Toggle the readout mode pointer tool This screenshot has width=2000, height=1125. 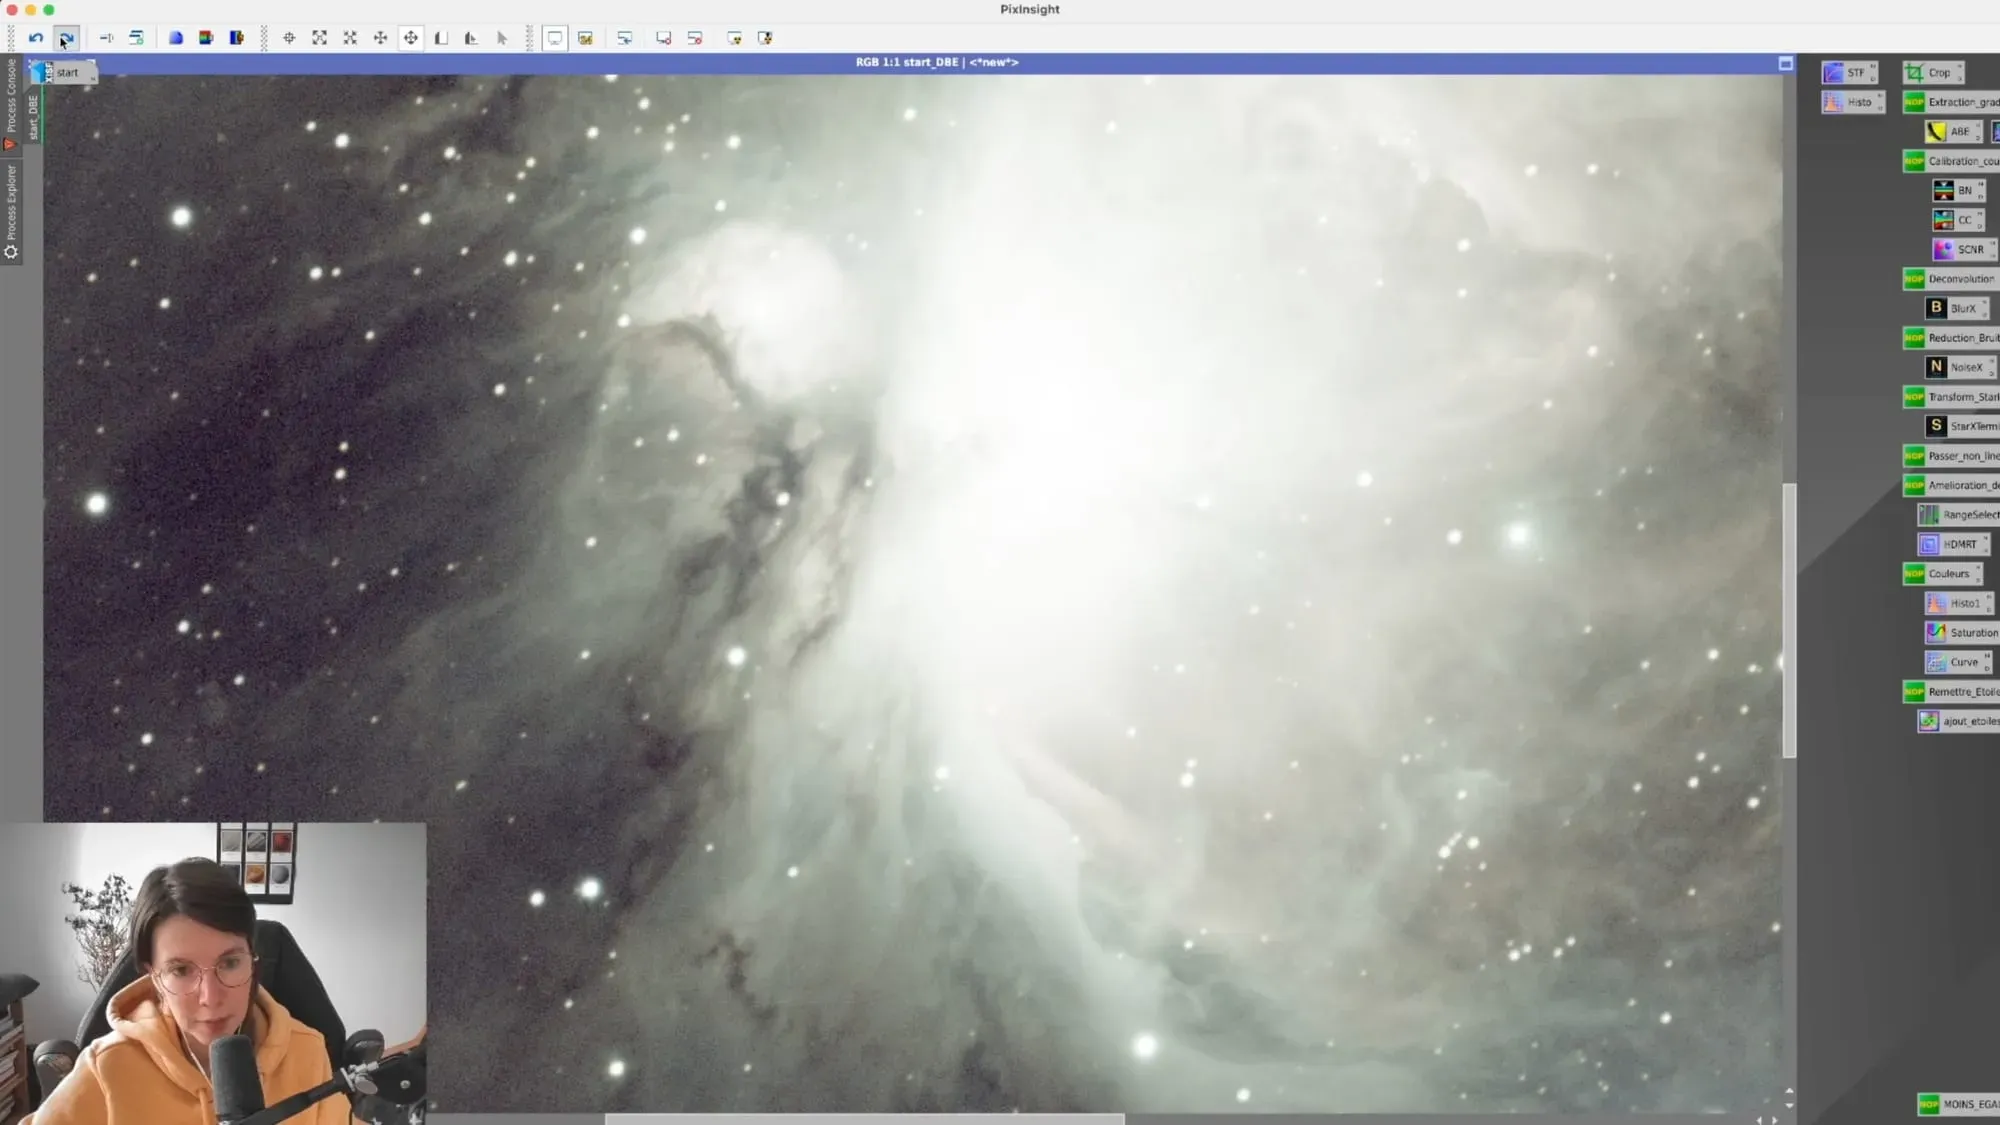[502, 38]
